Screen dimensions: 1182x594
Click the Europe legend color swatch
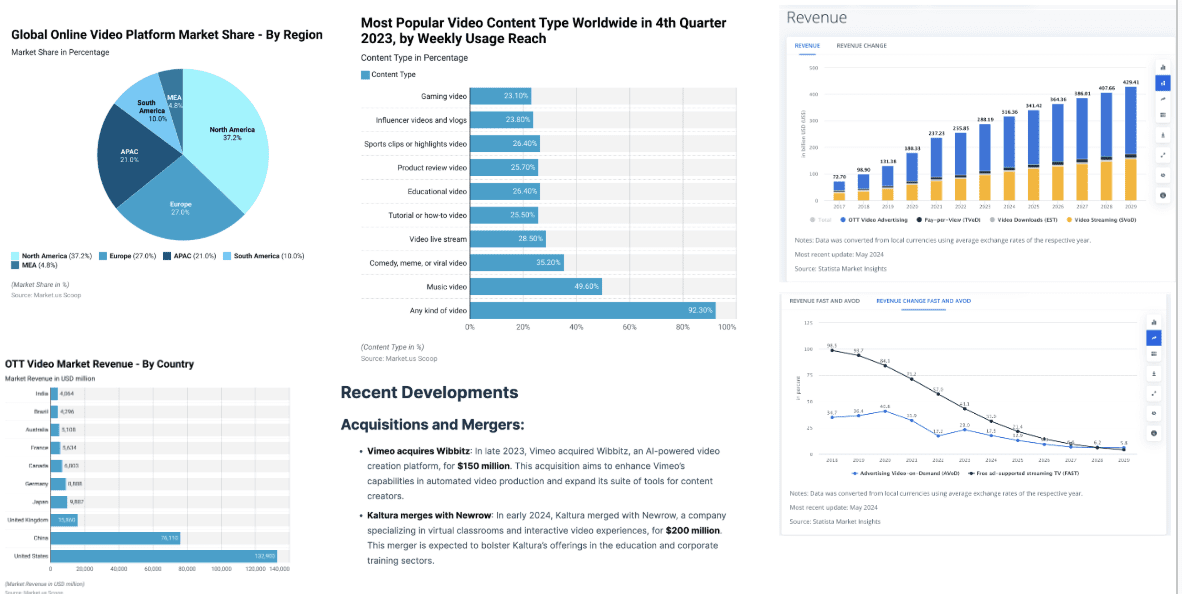[103, 257]
